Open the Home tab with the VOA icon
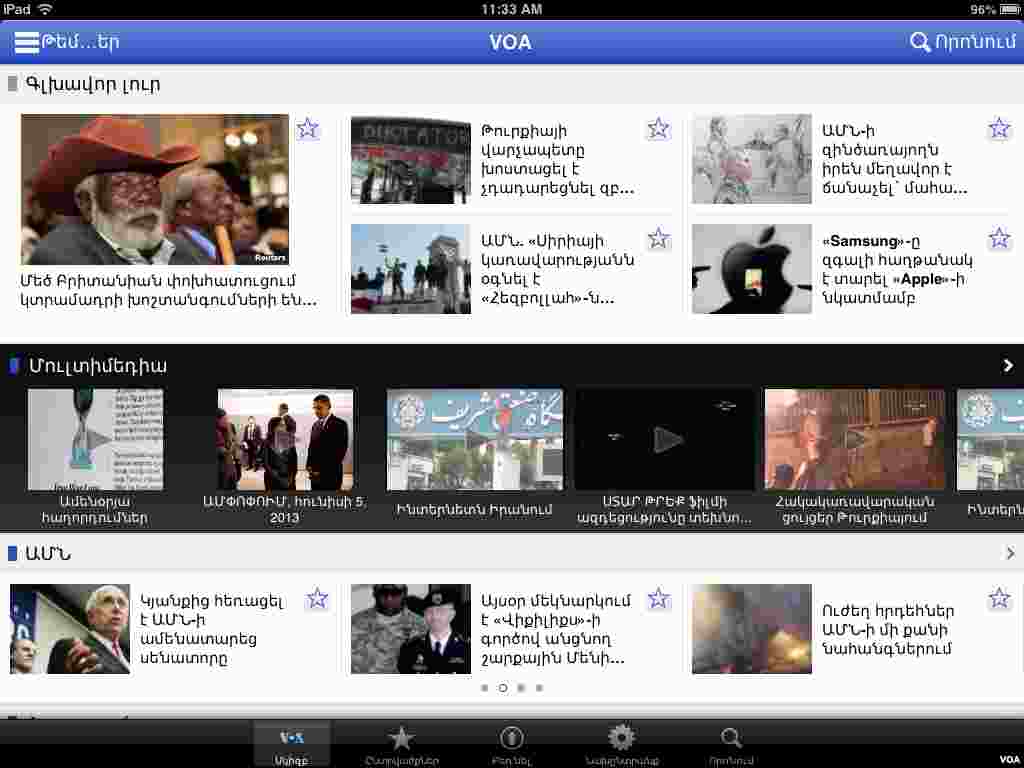Screen dimensions: 1024x768 [x=291, y=746]
